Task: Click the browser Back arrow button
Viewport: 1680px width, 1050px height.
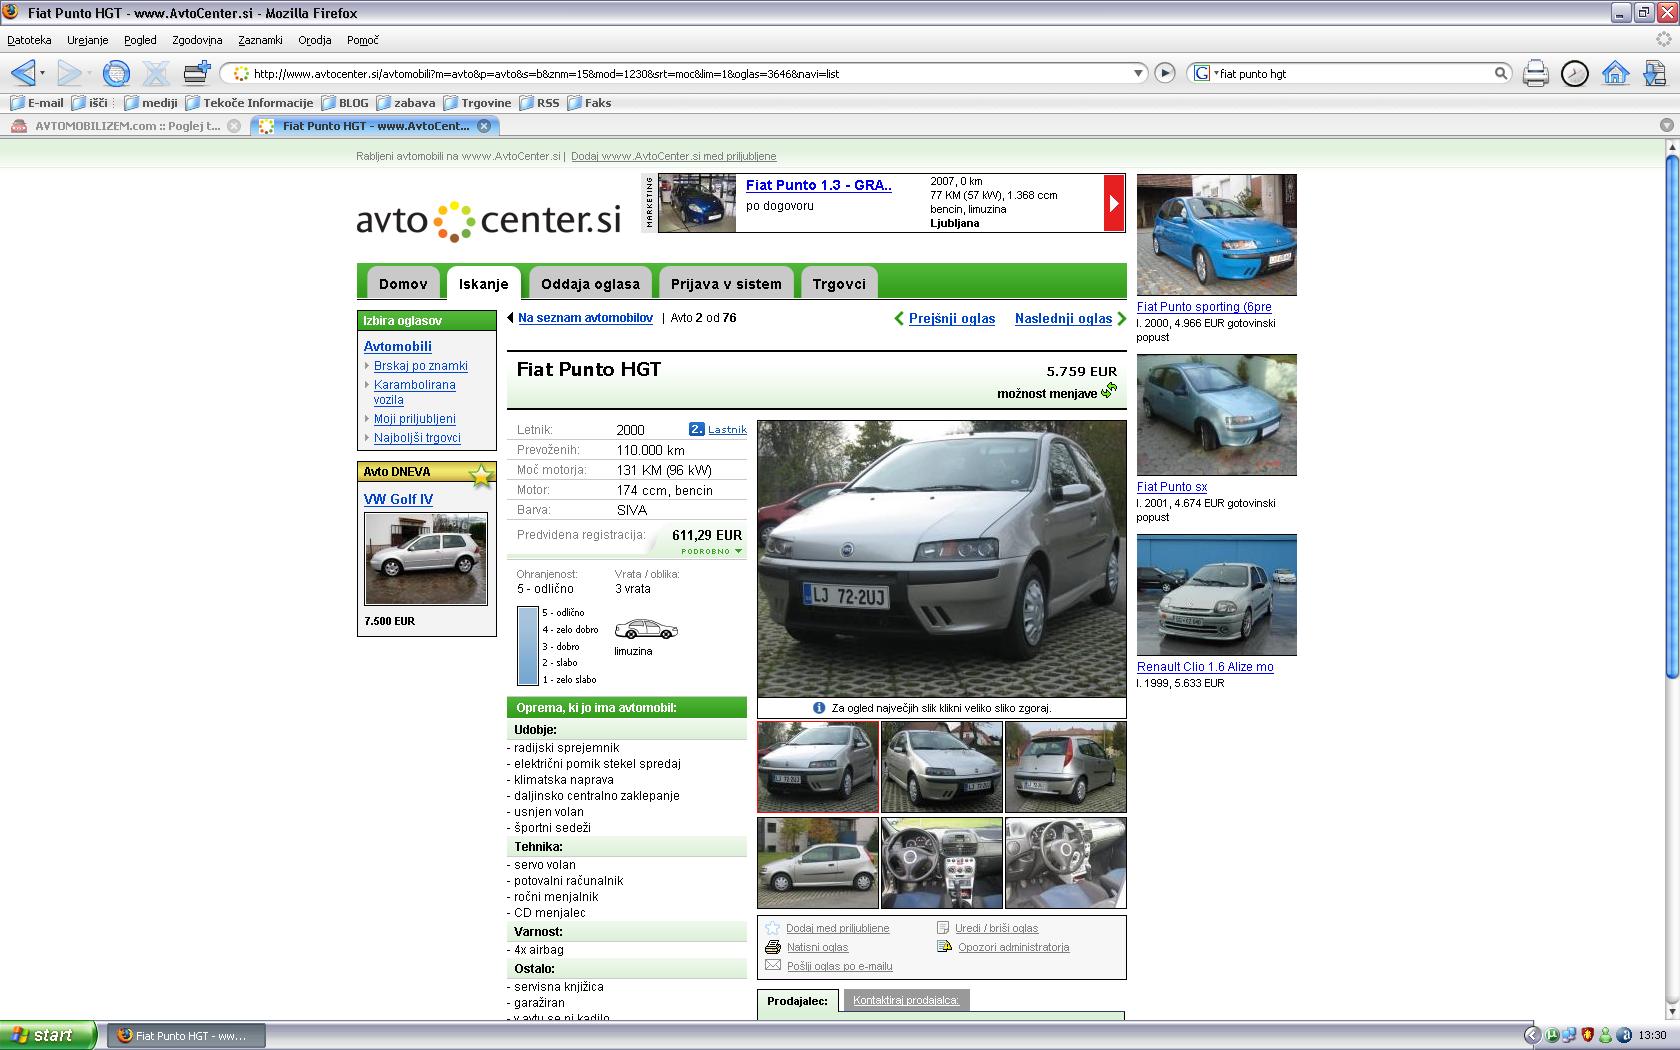Action: coord(23,73)
